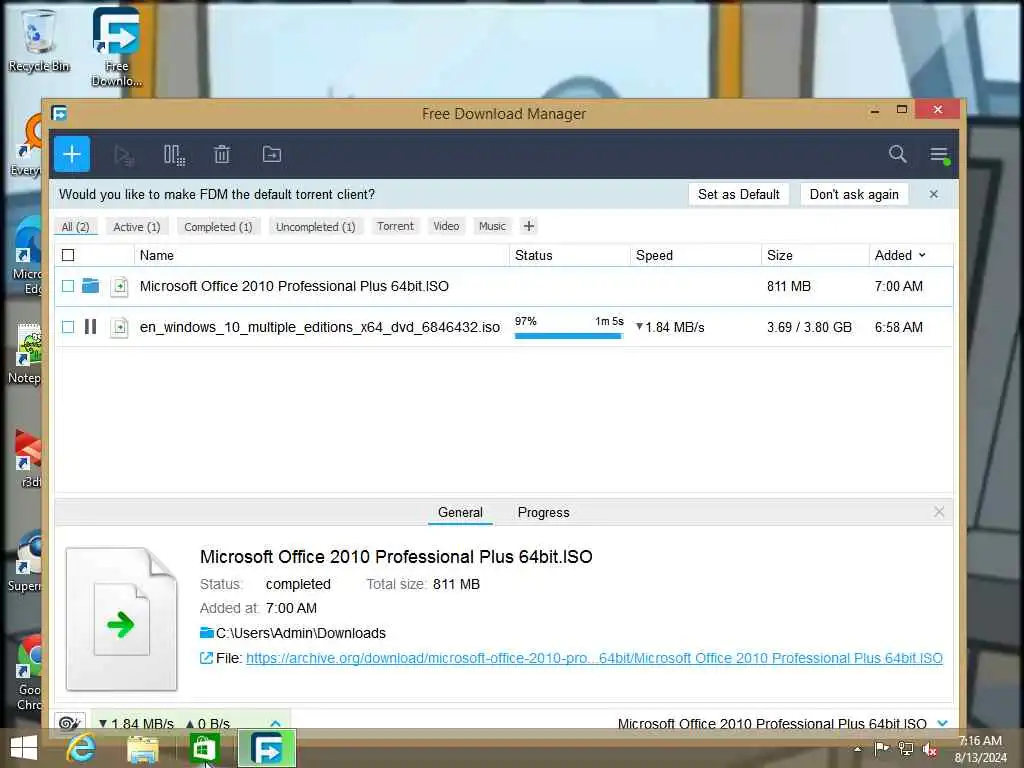Delete selected downloads with the trash icon

click(x=222, y=155)
